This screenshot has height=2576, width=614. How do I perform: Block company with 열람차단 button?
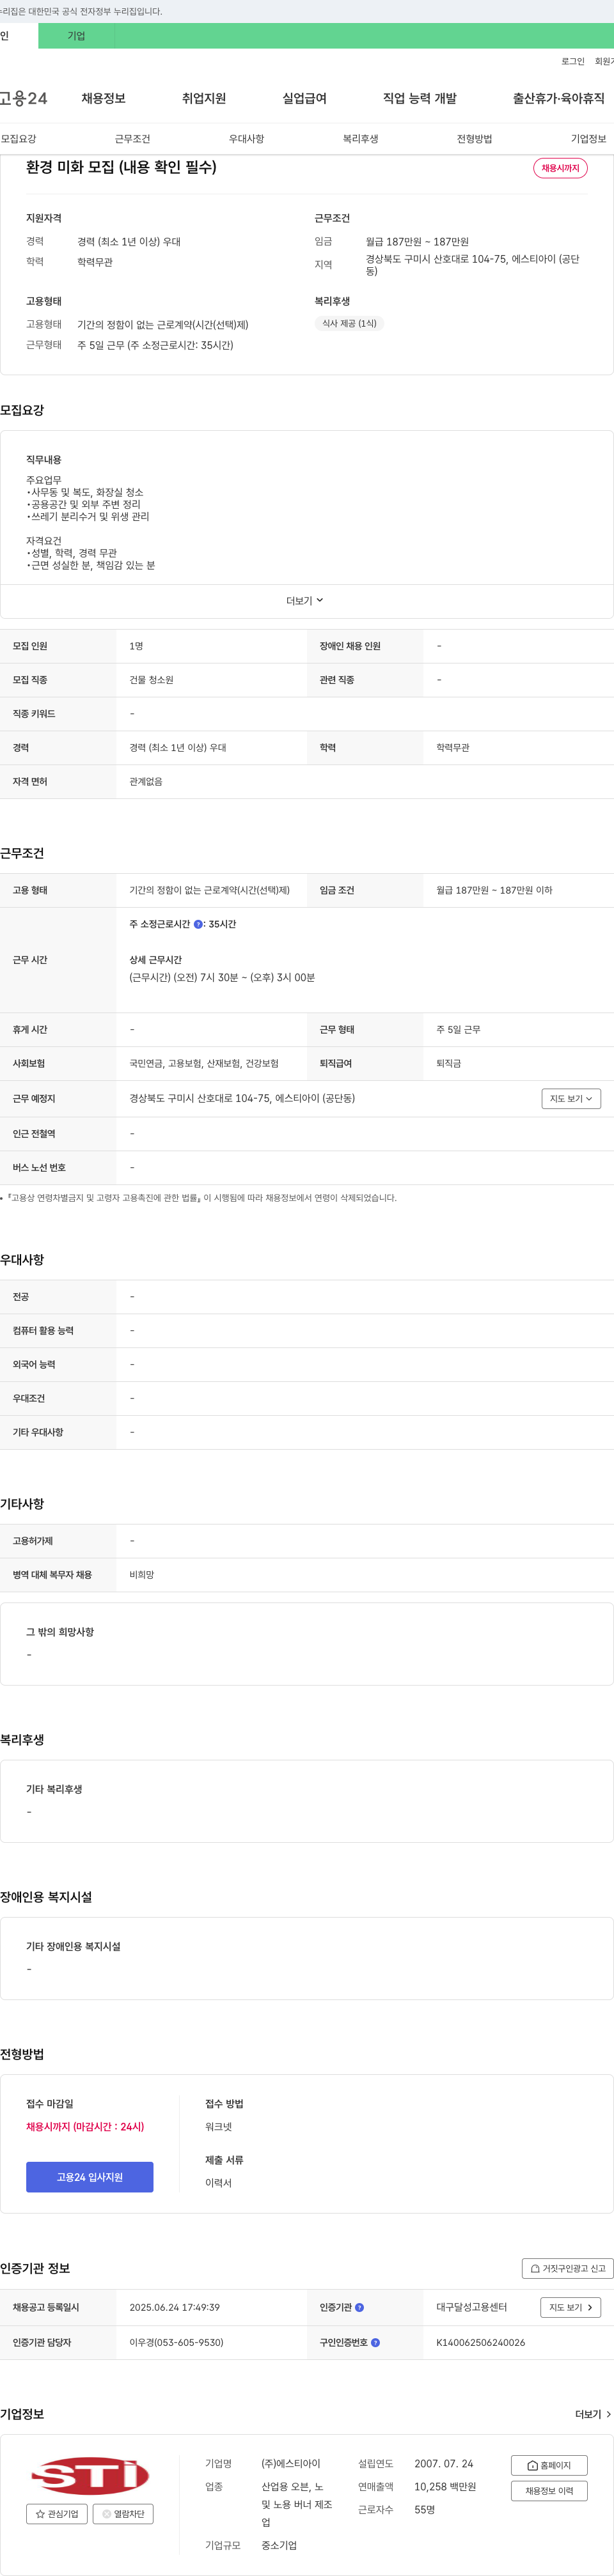[x=123, y=2513]
